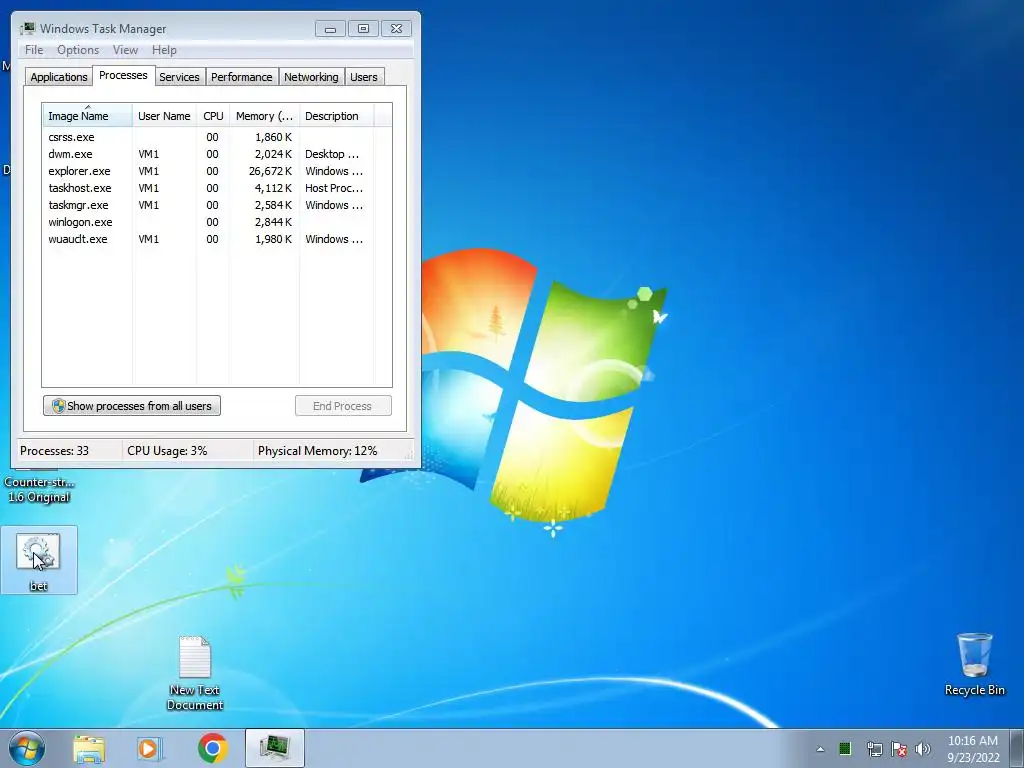Switch to the Users tab
This screenshot has height=768, width=1024.
(x=363, y=76)
